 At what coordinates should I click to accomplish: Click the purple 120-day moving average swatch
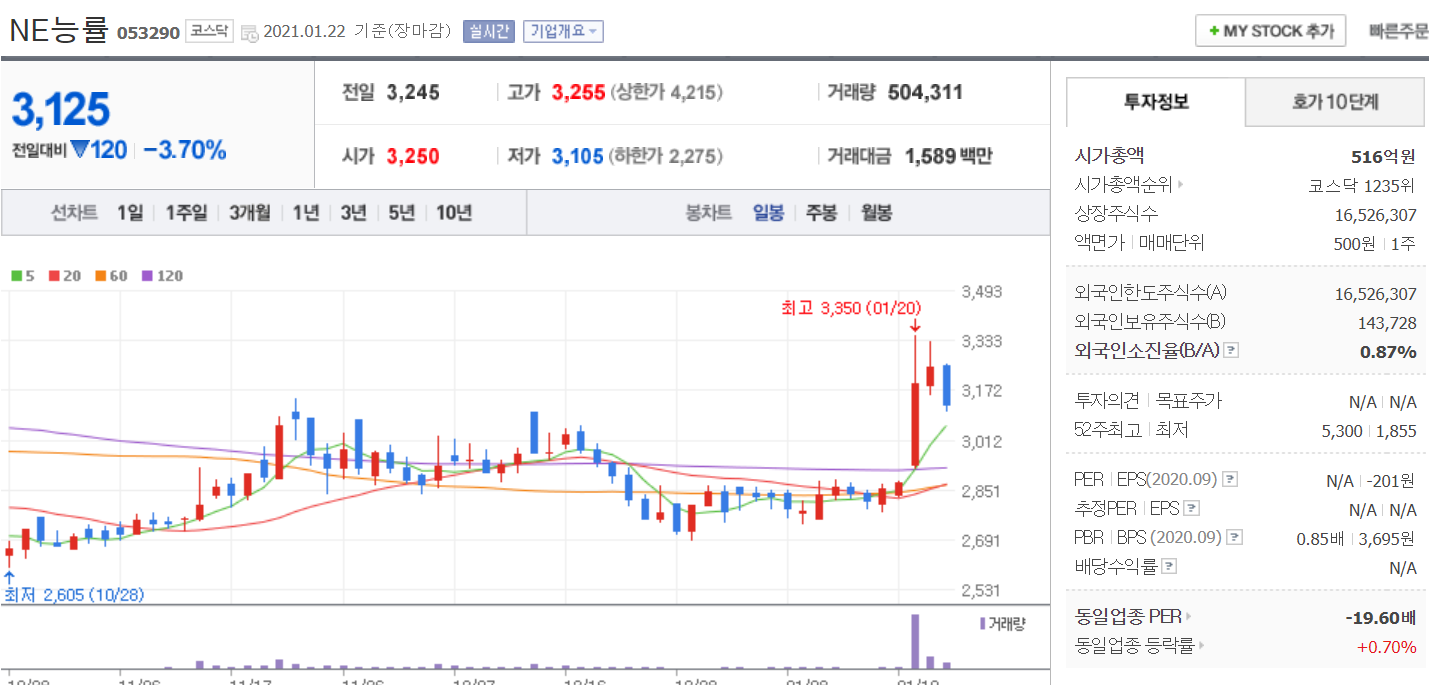[x=147, y=276]
